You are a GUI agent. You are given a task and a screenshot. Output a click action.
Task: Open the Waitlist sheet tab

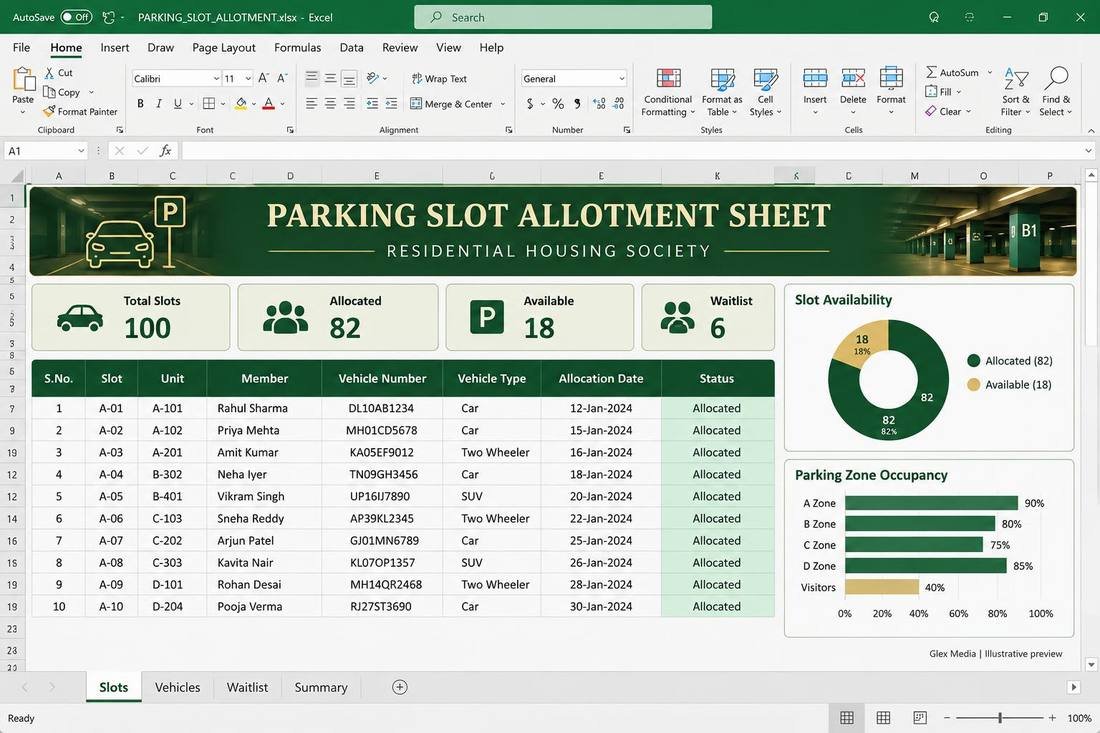[x=247, y=687]
